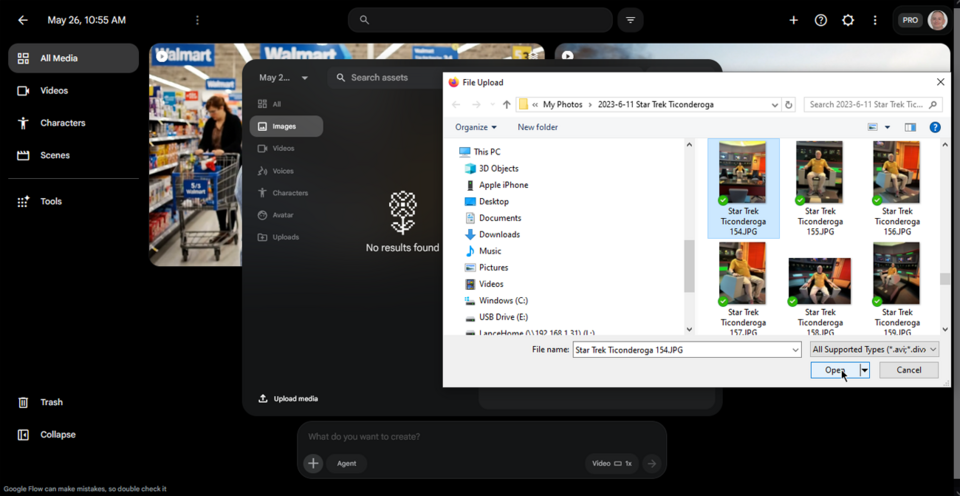The height and width of the screenshot is (496, 960).
Task: Select Voices category in asset picker
Action: coord(286,171)
